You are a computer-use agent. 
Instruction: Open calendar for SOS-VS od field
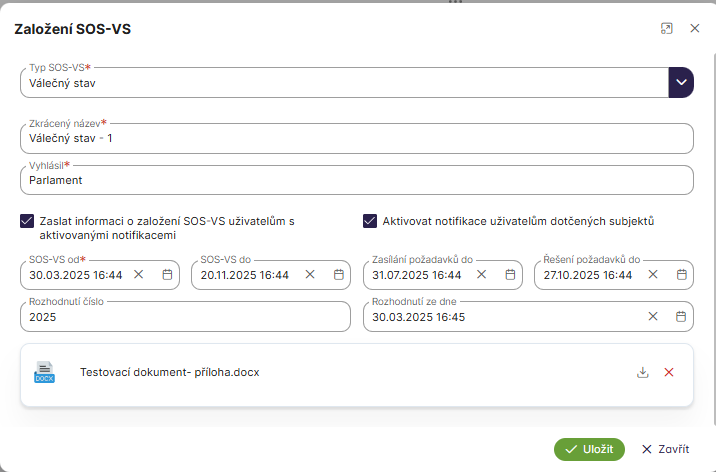click(167, 274)
